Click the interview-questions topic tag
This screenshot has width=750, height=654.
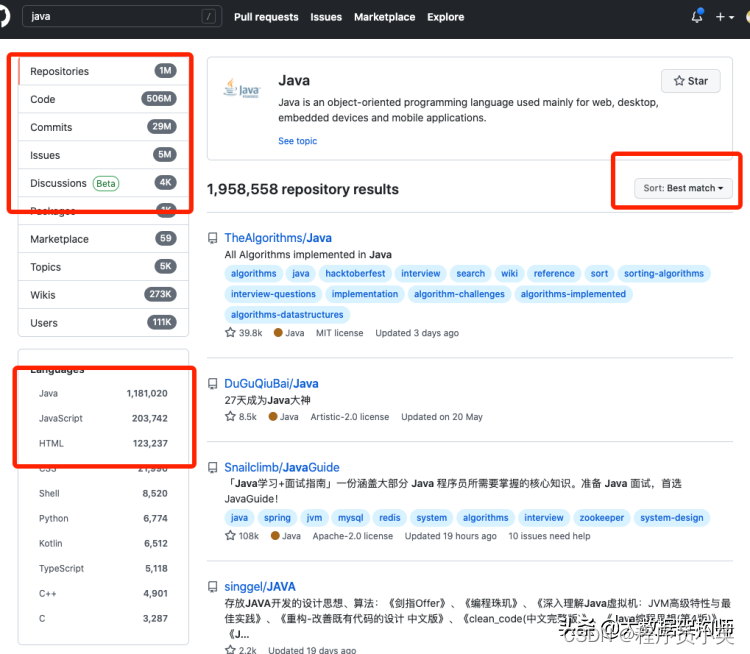[x=273, y=294]
